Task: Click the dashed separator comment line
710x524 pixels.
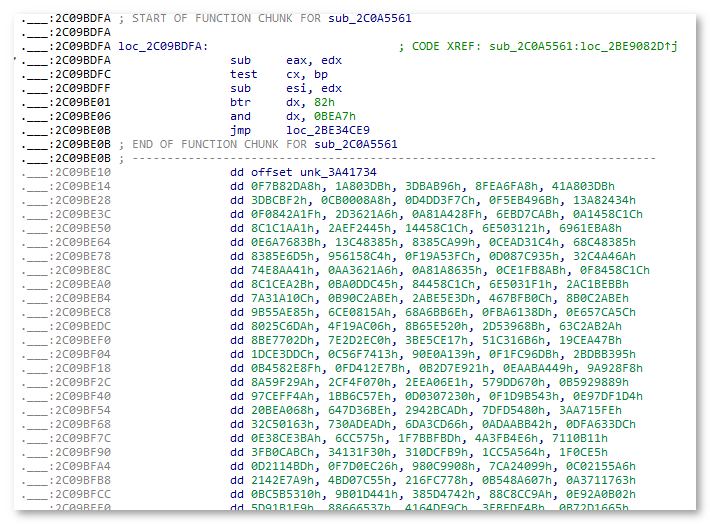Action: coord(390,158)
